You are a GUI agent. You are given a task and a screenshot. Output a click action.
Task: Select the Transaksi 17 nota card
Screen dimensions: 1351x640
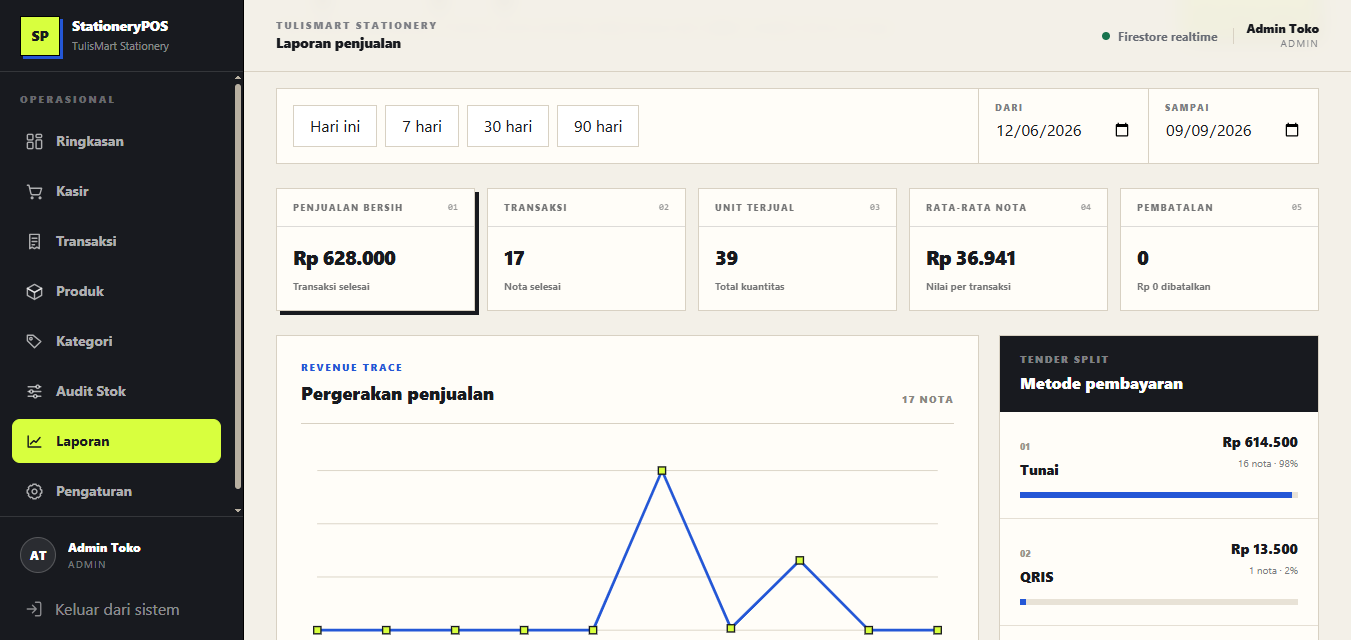586,249
